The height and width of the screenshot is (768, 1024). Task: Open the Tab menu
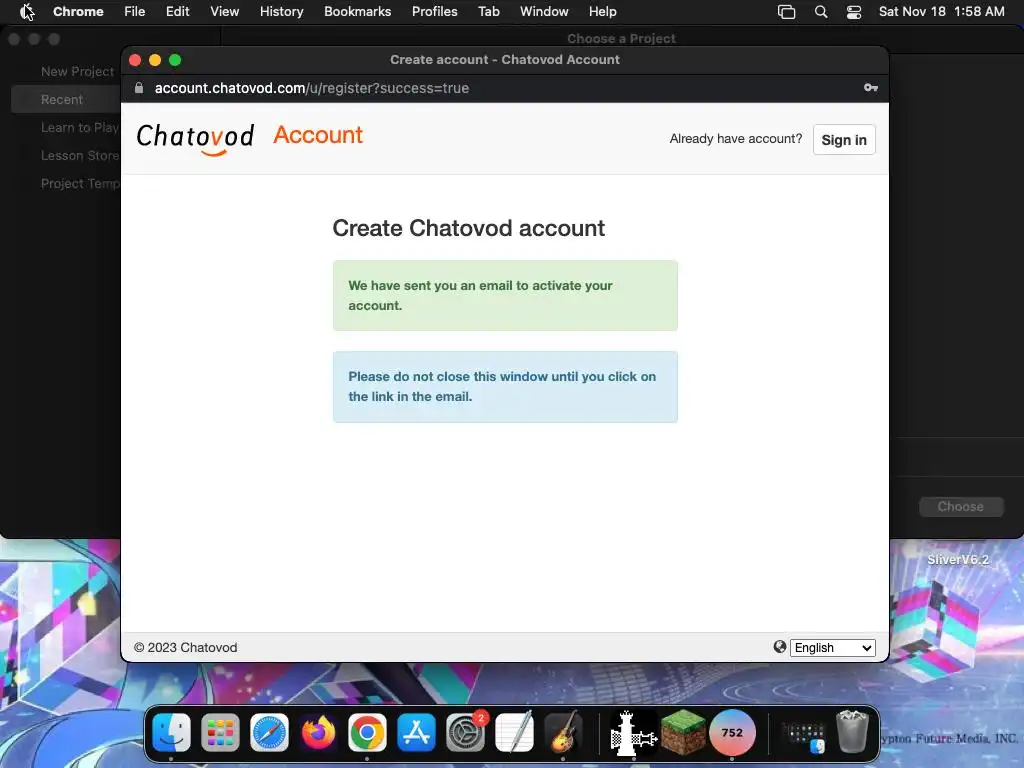pos(488,12)
